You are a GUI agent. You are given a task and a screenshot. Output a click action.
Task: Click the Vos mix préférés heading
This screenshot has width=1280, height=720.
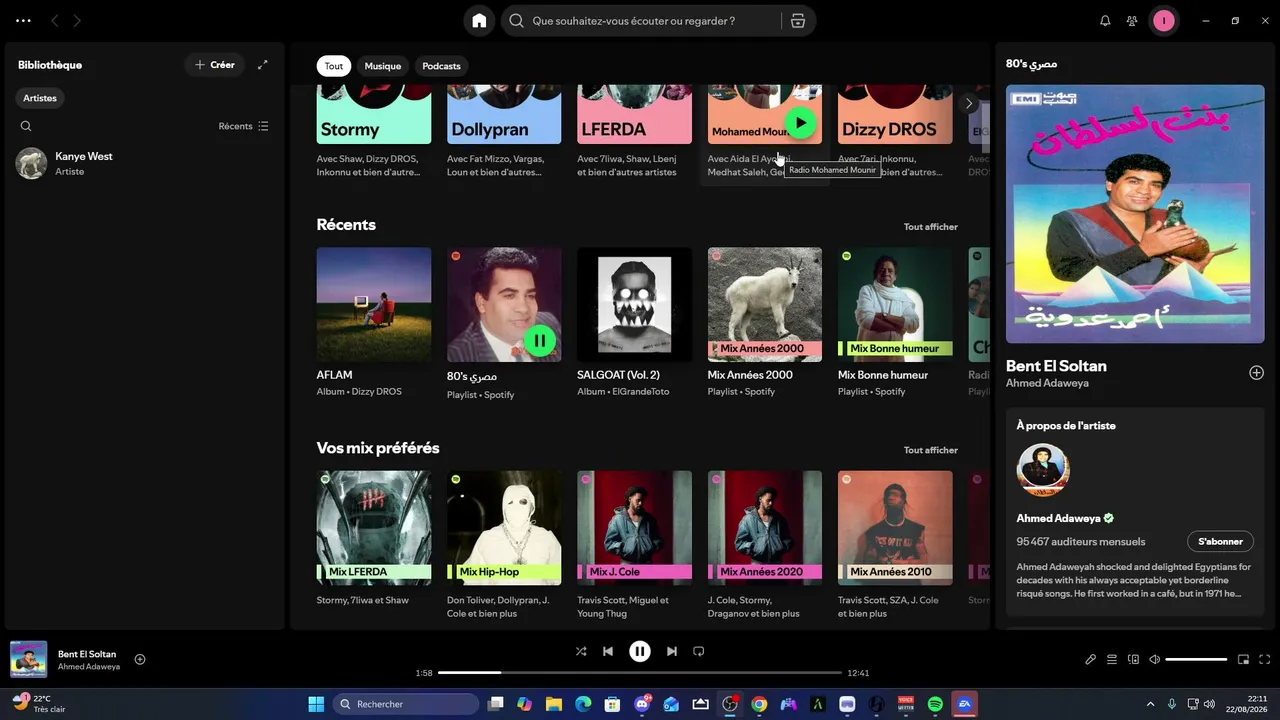(378, 448)
